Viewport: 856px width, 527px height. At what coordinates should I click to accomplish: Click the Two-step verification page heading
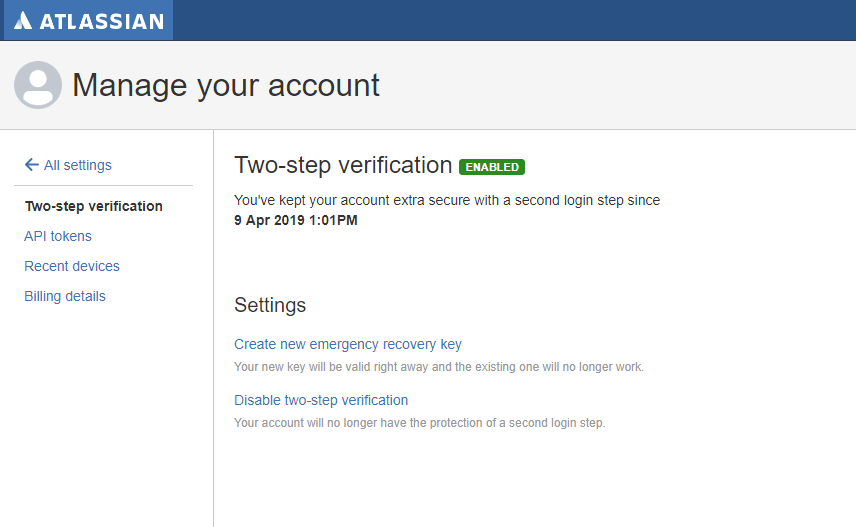pos(343,165)
